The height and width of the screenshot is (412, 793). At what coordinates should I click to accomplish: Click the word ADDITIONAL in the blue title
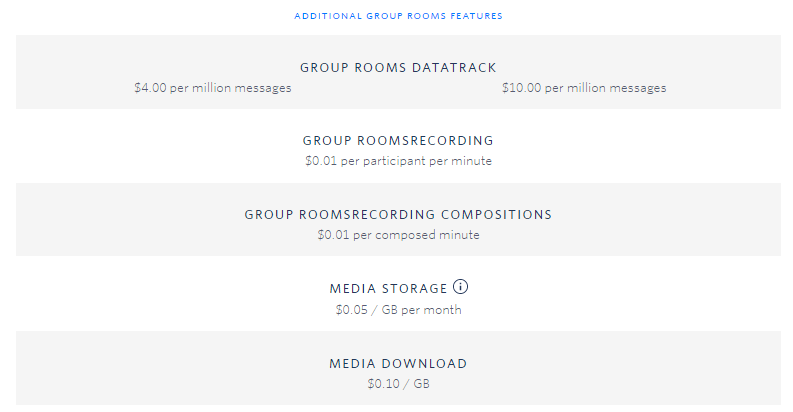point(328,16)
